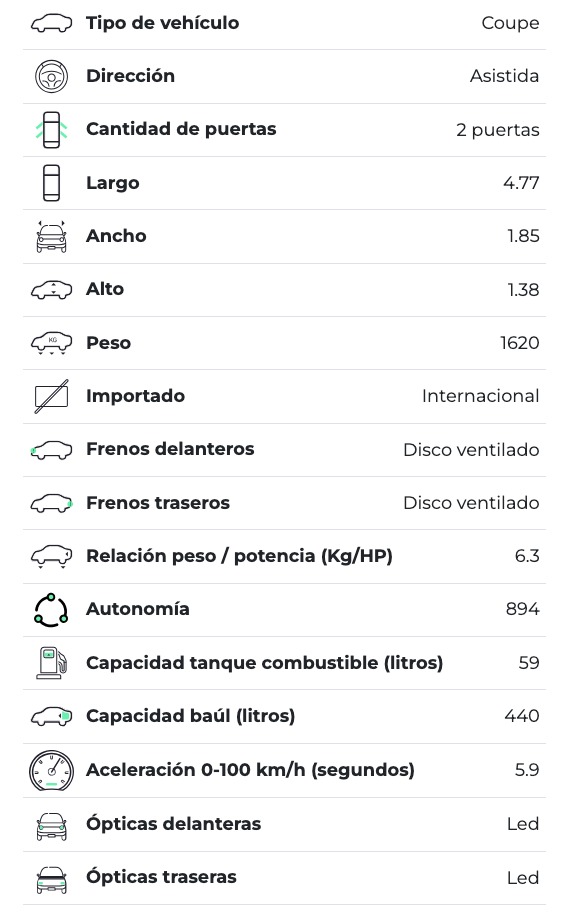Click the Ópticas delanteras car front icon
562x918 pixels.
coord(52,826)
